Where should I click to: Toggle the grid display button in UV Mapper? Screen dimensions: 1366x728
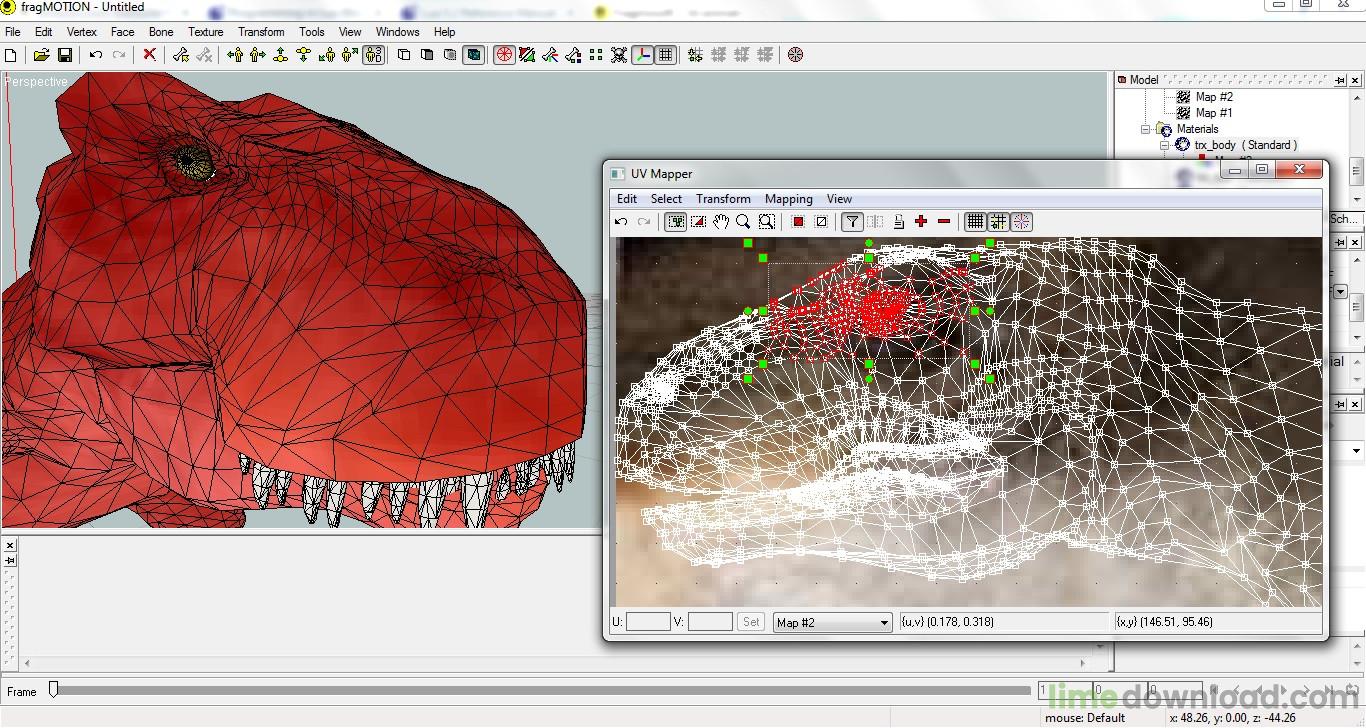point(975,222)
